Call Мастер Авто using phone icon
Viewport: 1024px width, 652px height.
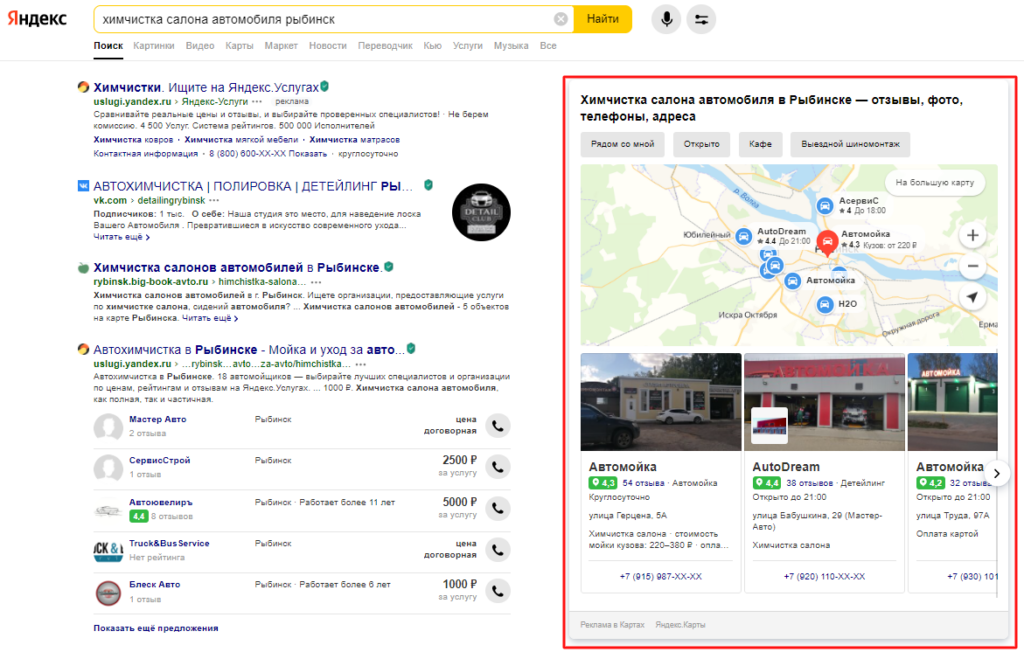pyautogui.click(x=498, y=426)
